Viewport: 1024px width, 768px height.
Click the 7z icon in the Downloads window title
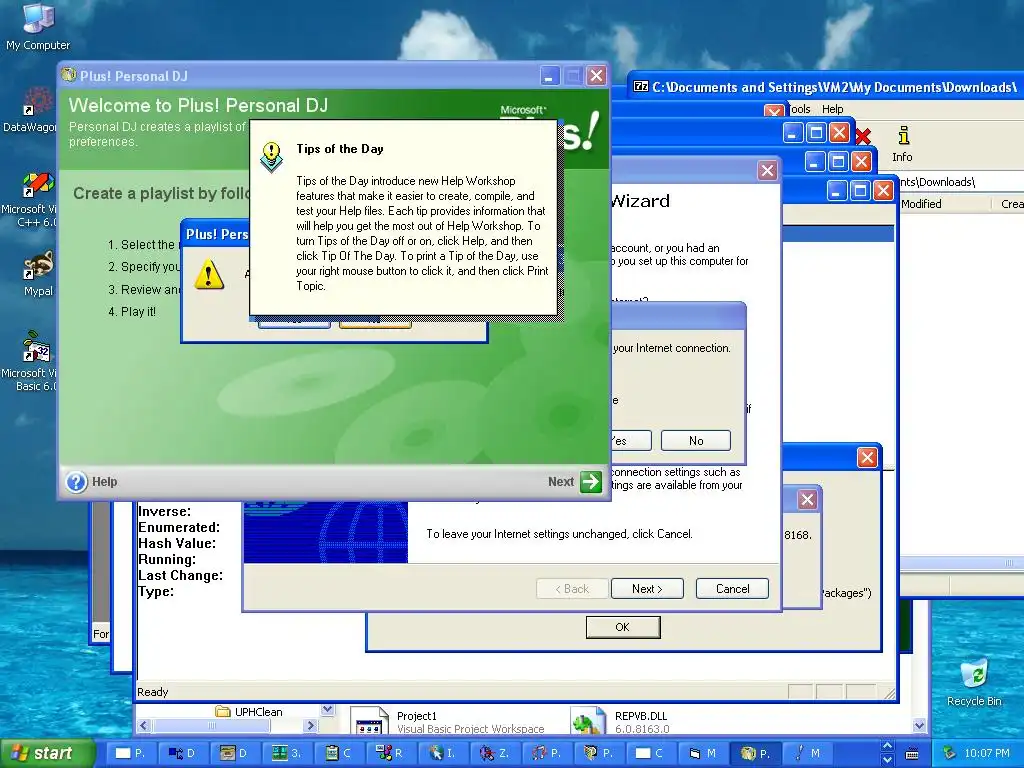641,87
